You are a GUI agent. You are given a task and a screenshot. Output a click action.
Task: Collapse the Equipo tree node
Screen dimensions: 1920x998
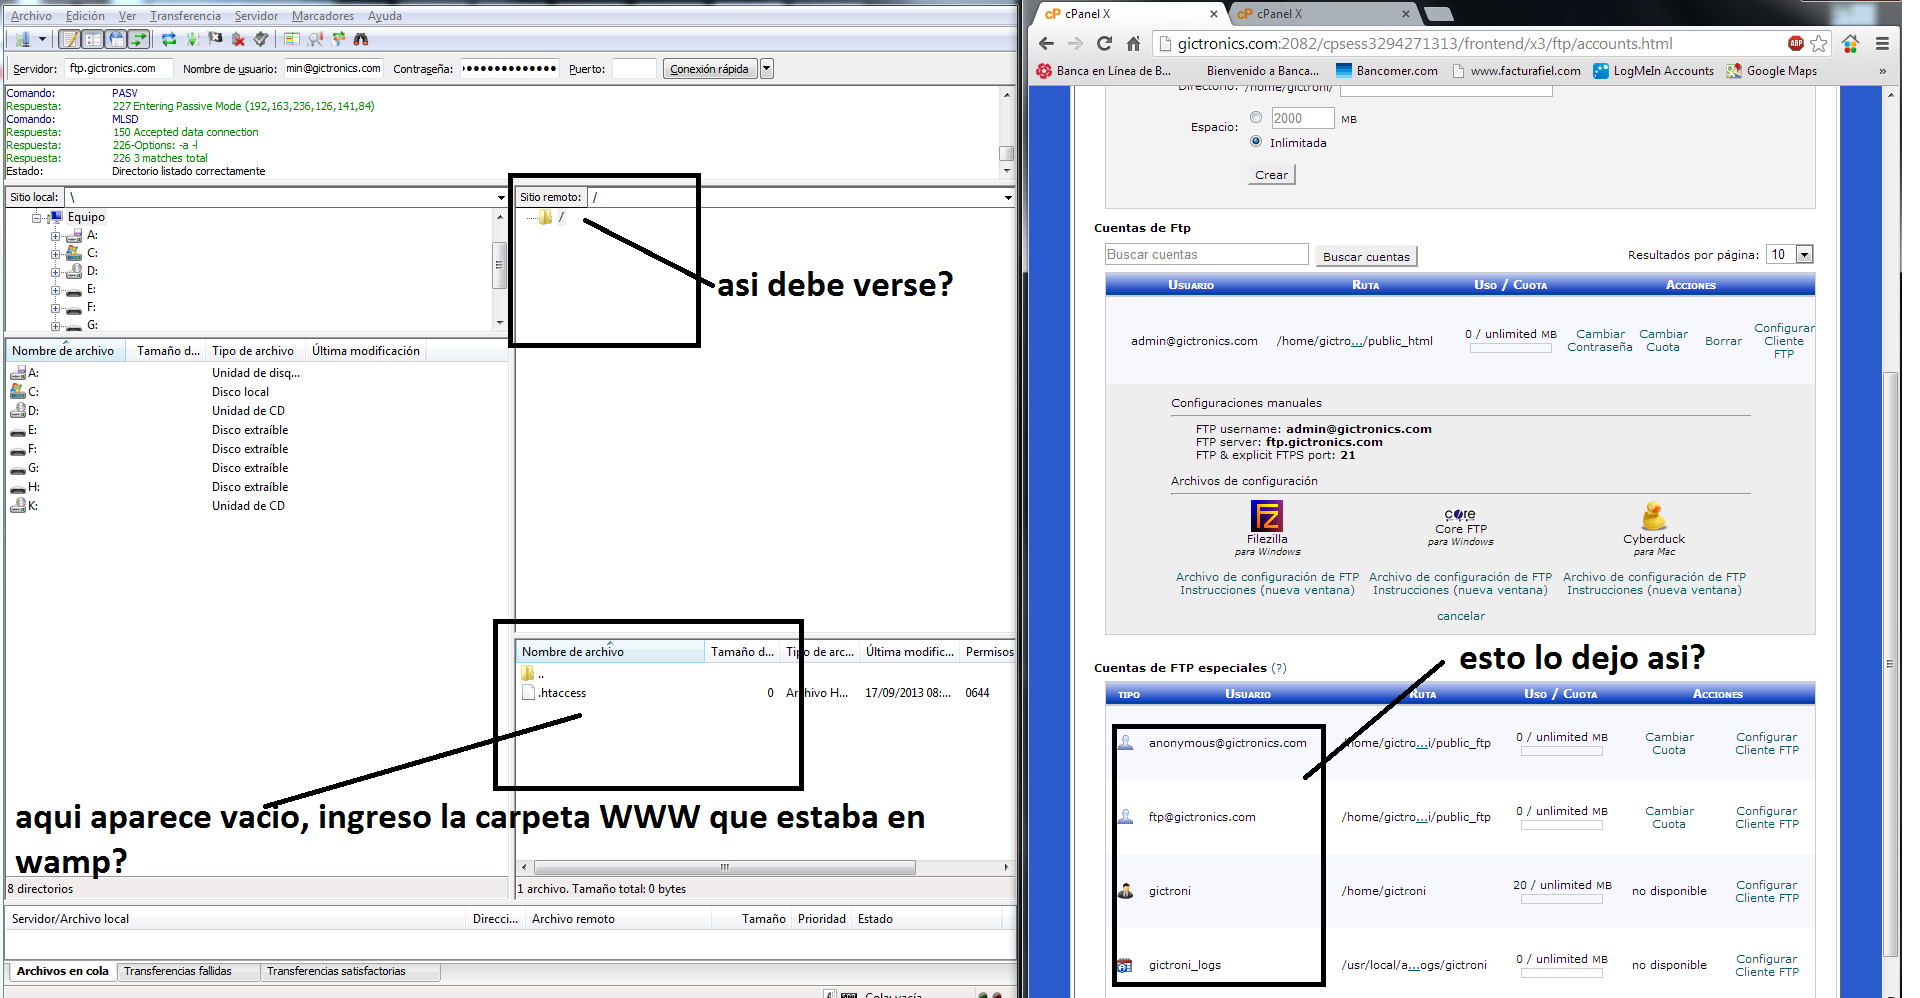click(37, 217)
